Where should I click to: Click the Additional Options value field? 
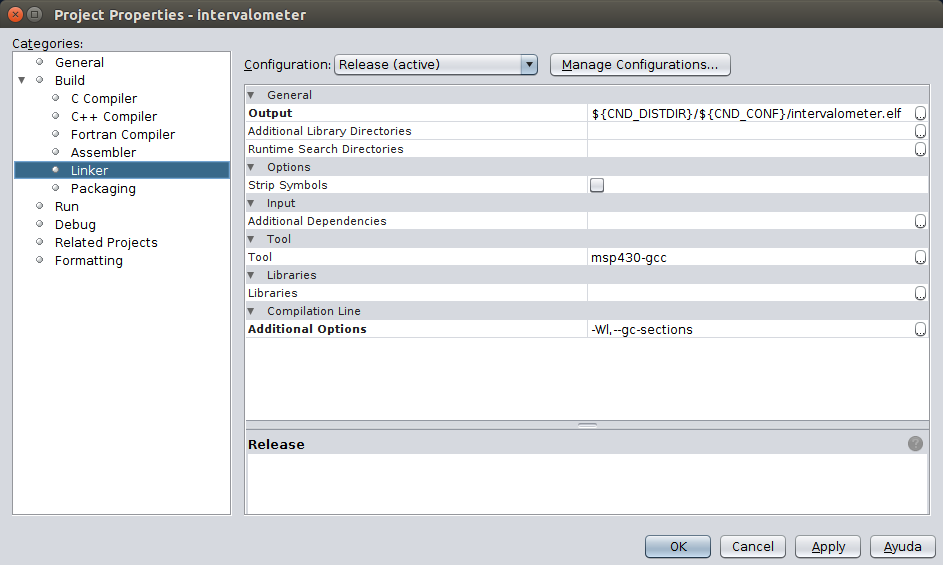click(x=748, y=330)
